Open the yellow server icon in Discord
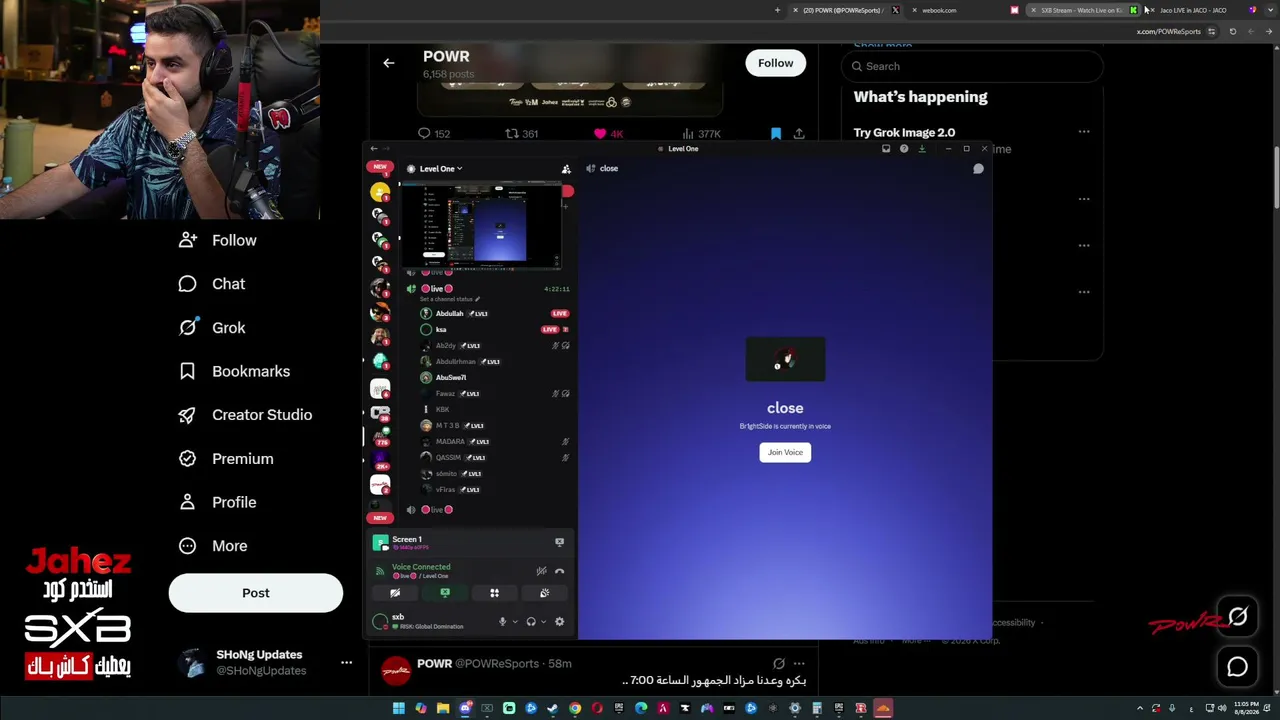This screenshot has width=1280, height=720. pyautogui.click(x=380, y=192)
